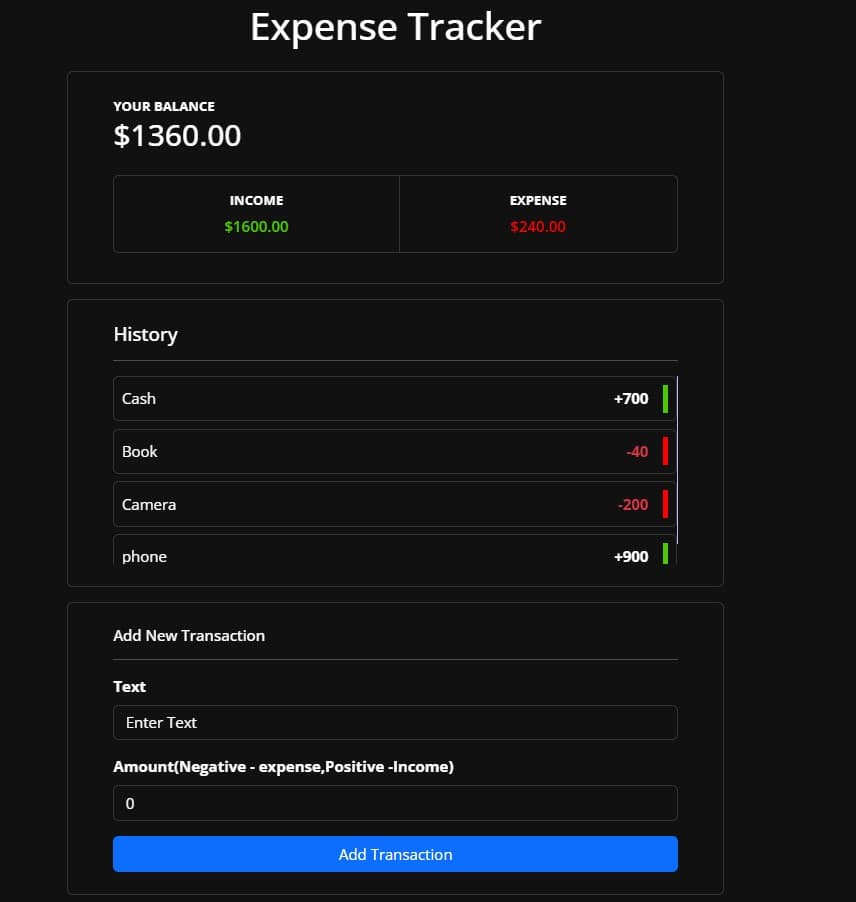Click the Amount(Negative - expense,Positive -Income) label
856x902 pixels.
click(284, 767)
